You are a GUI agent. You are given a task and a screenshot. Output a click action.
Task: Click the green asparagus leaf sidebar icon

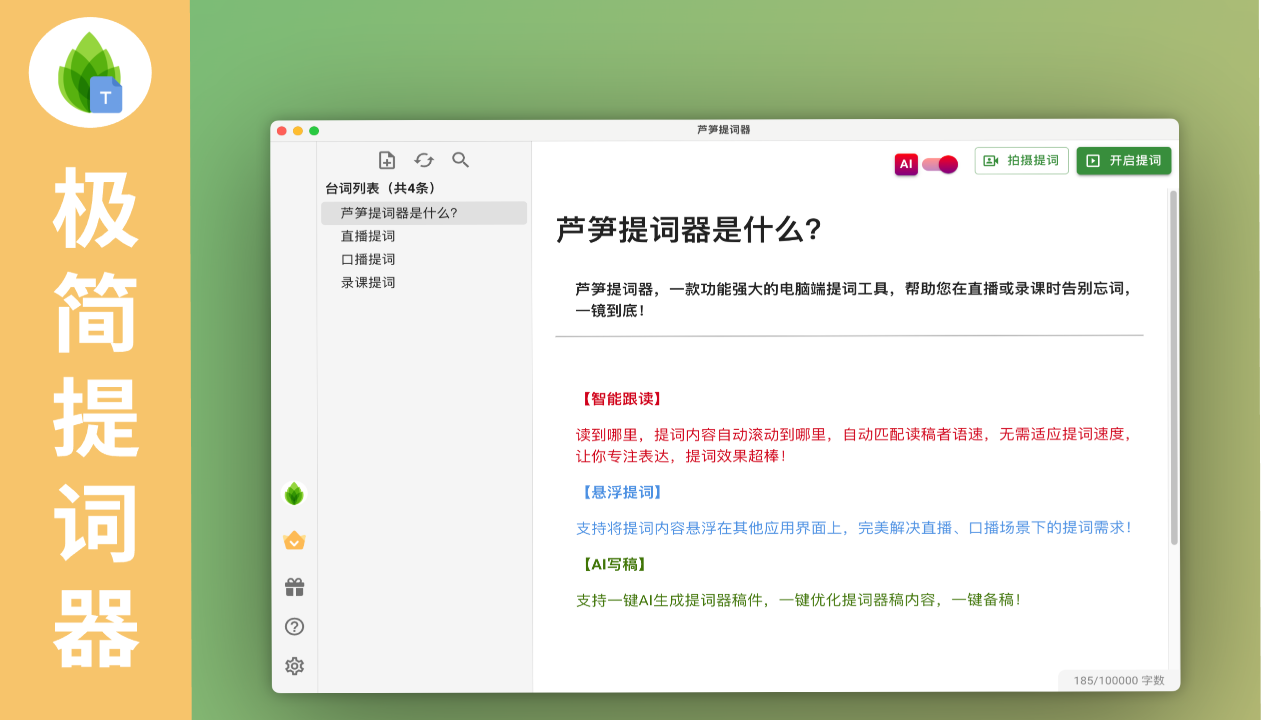294,493
